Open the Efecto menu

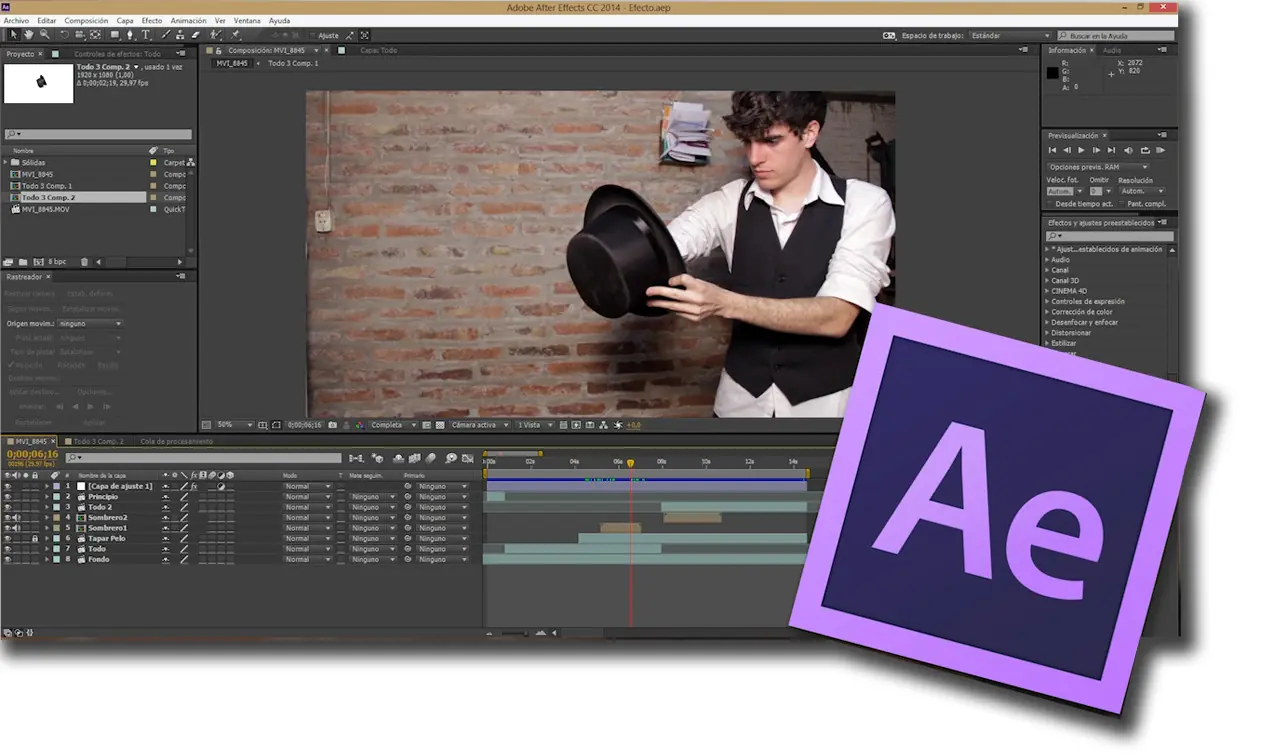[152, 20]
